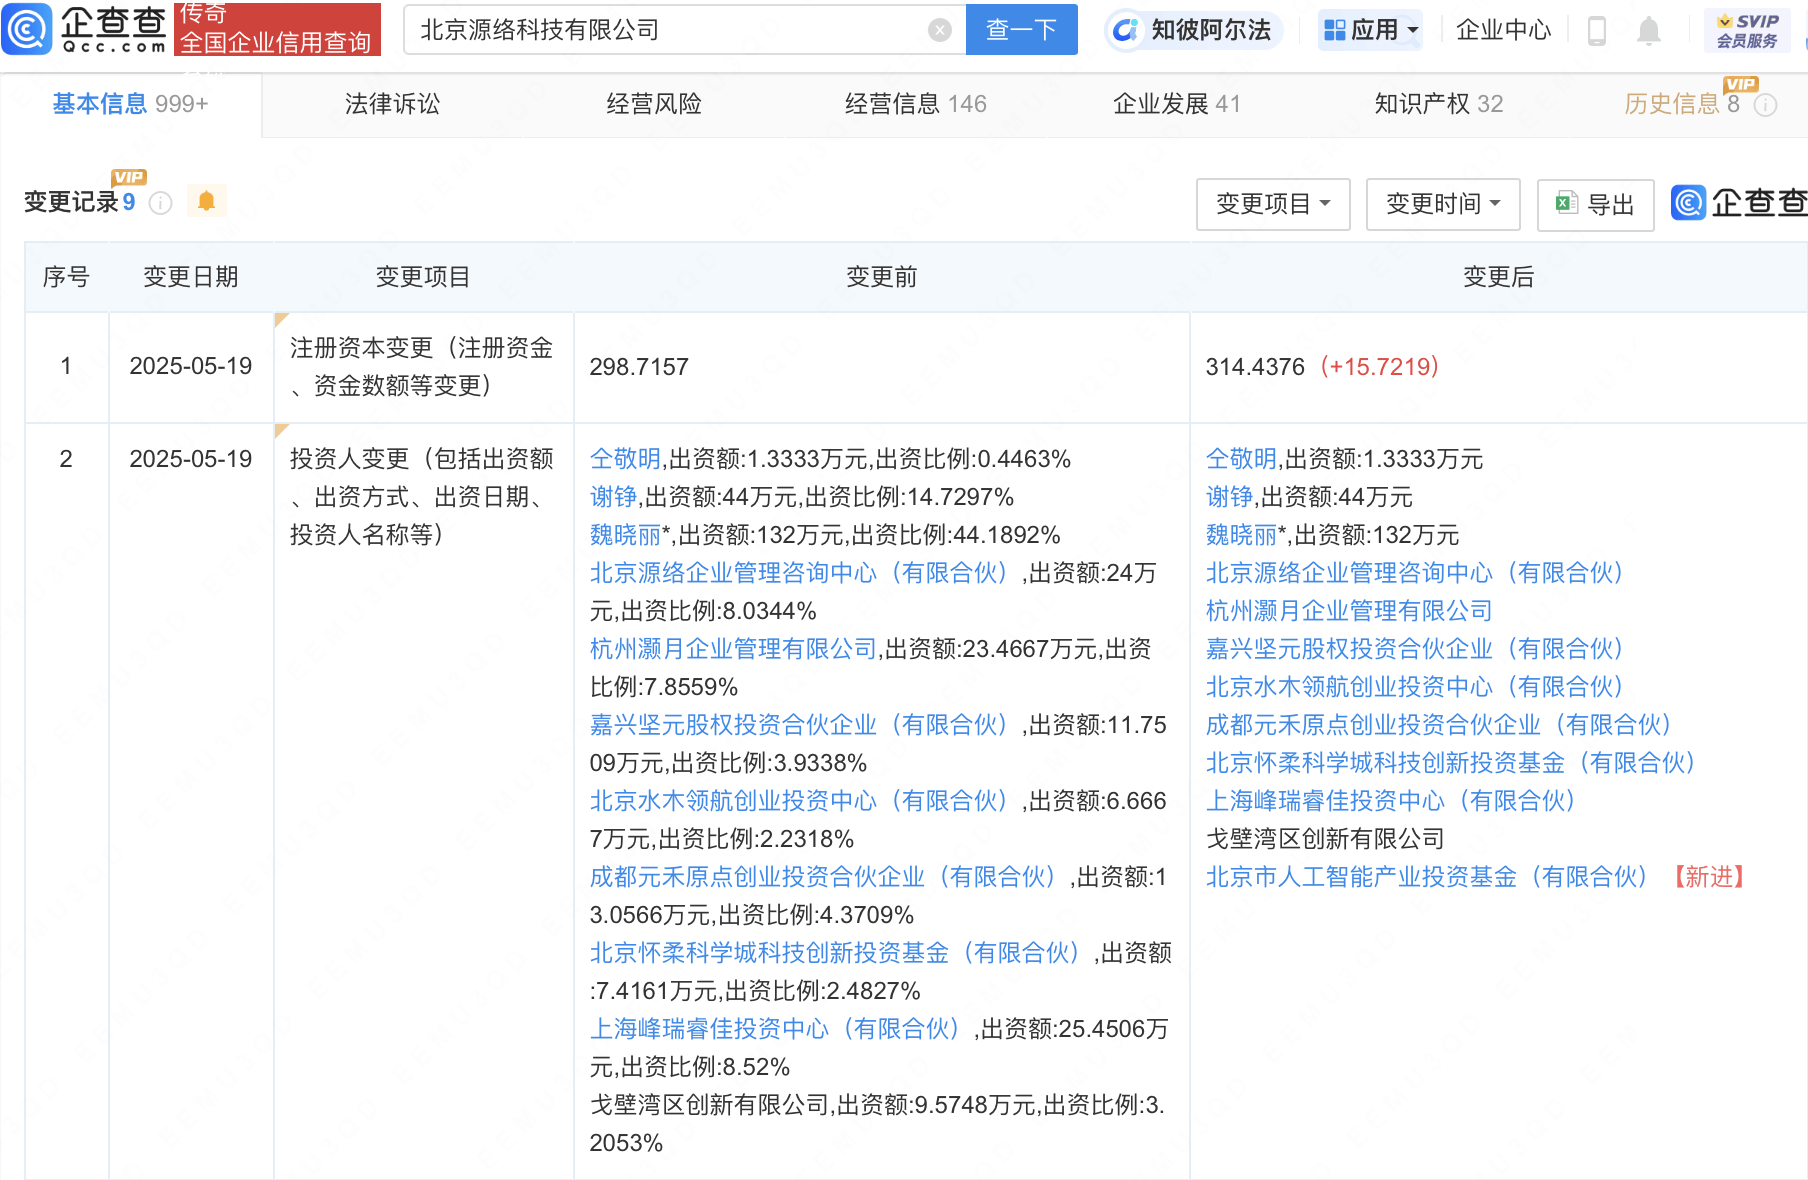Expand the 变更项目 filter dropdown
The height and width of the screenshot is (1180, 1808).
click(1273, 204)
